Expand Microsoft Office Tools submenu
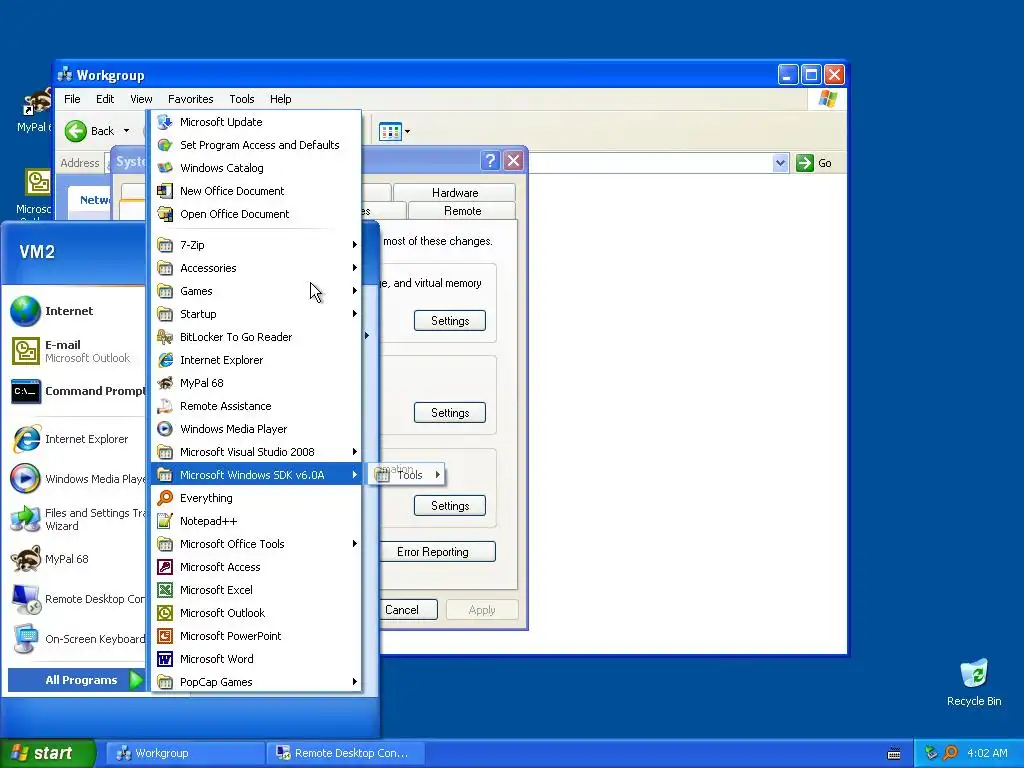 coord(256,544)
